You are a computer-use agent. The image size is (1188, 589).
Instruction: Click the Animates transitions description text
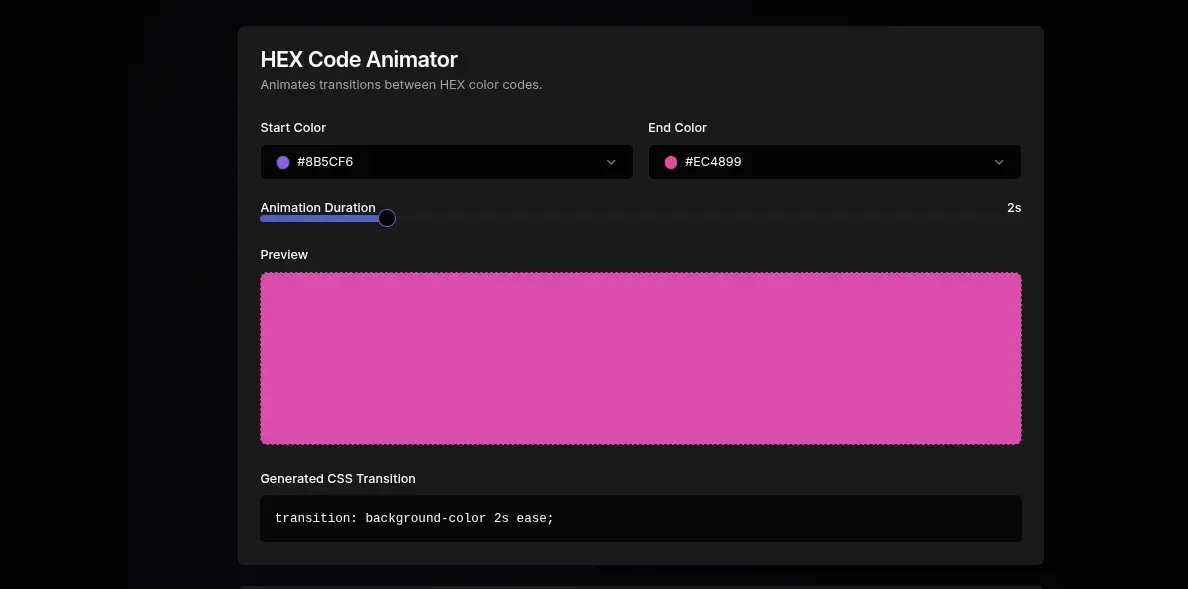[401, 84]
